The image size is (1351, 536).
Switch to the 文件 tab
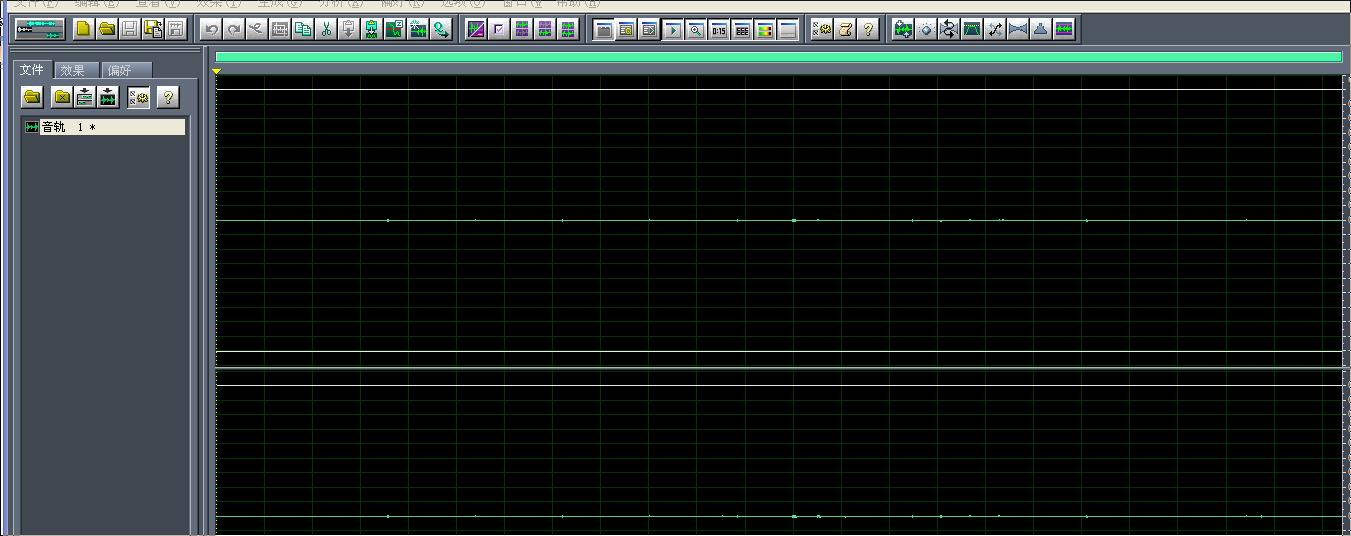(33, 70)
